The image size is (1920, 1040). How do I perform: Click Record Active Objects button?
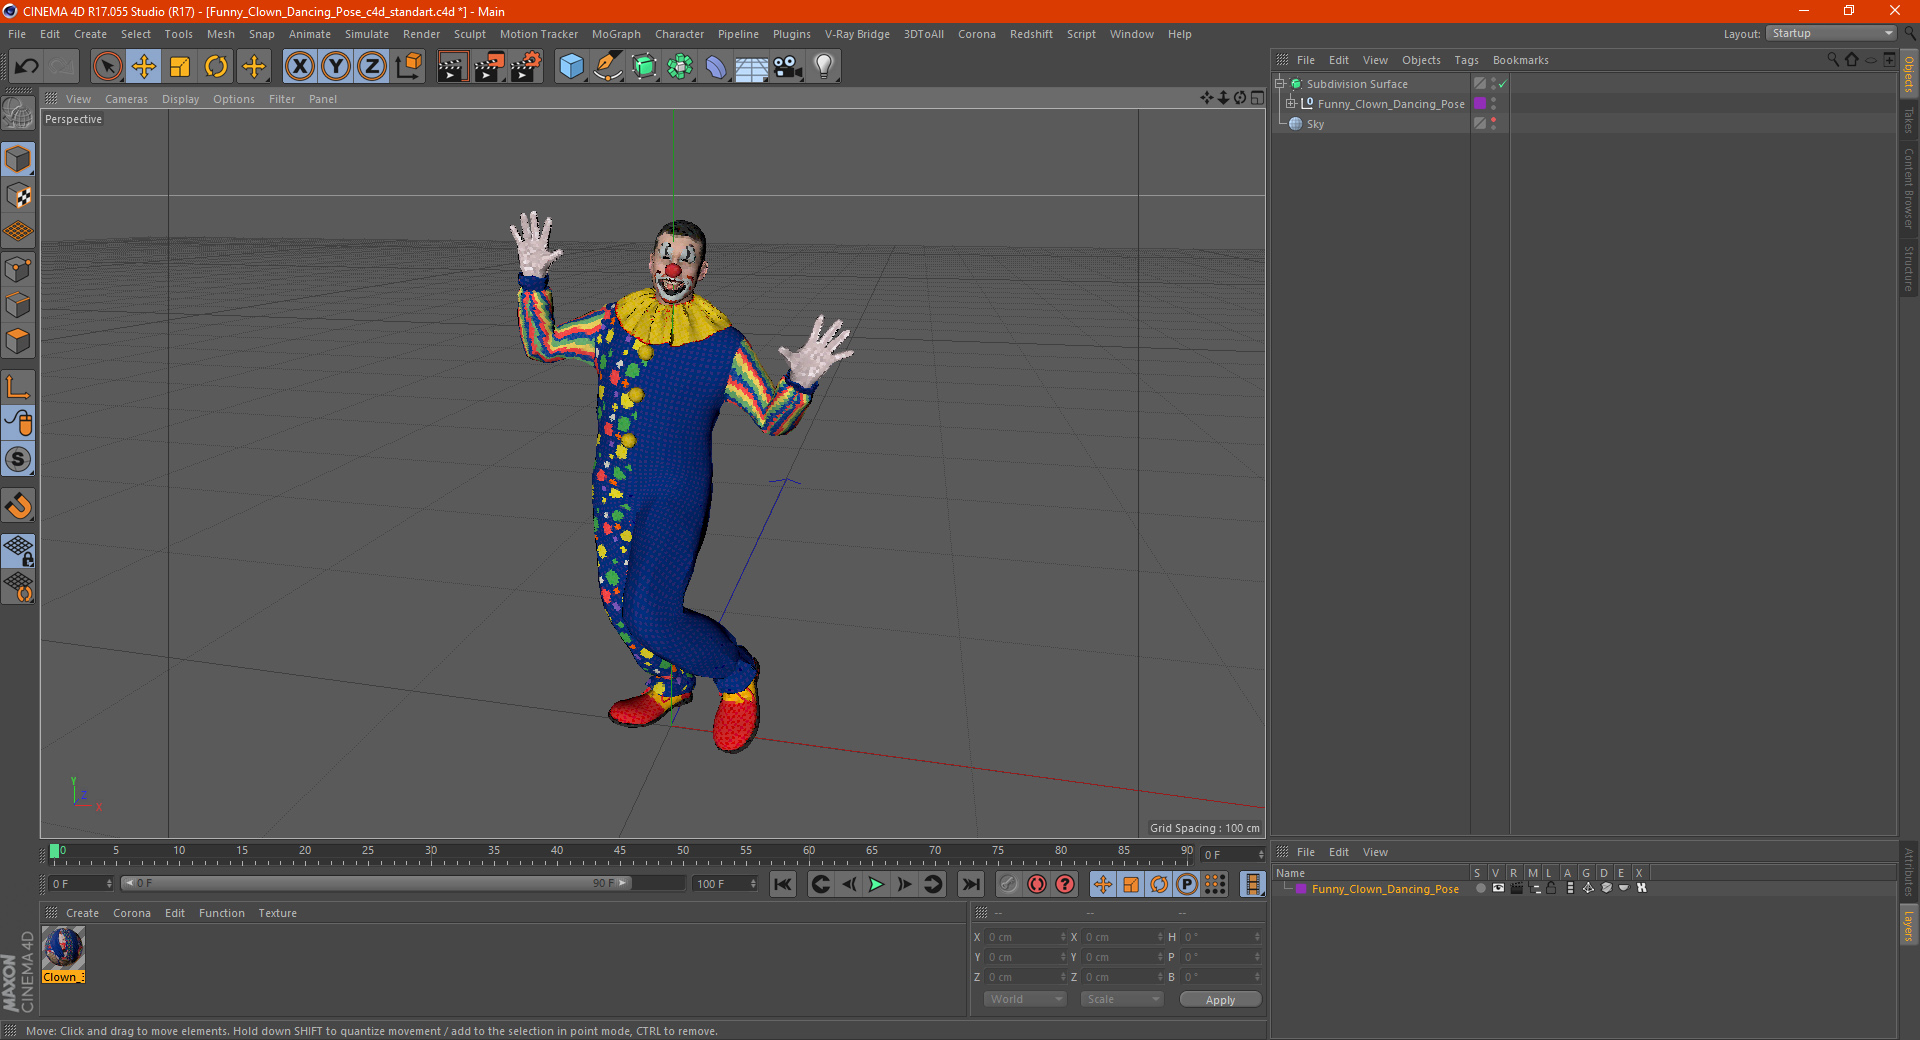[1009, 884]
